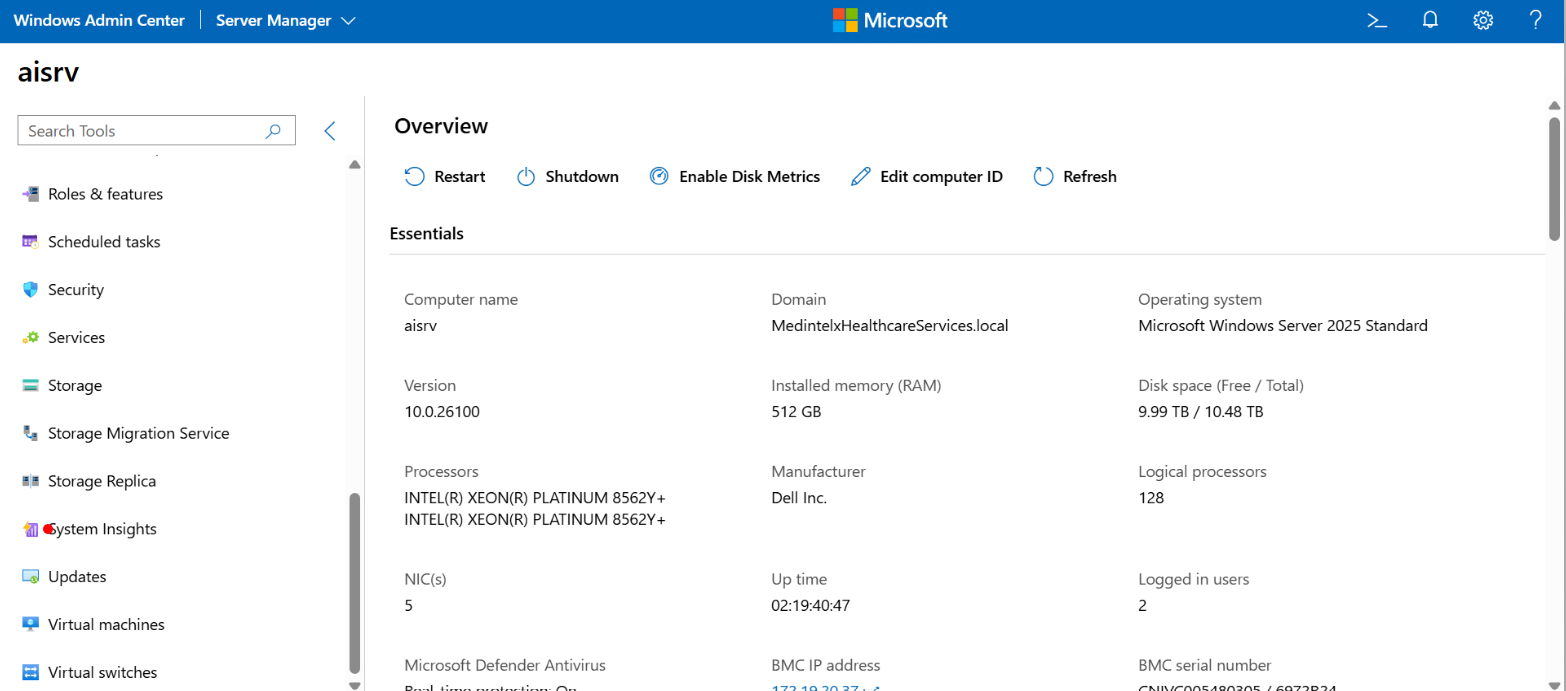Select up time value 02:19:40:47
This screenshot has height=691, width=1566.
[x=811, y=605]
